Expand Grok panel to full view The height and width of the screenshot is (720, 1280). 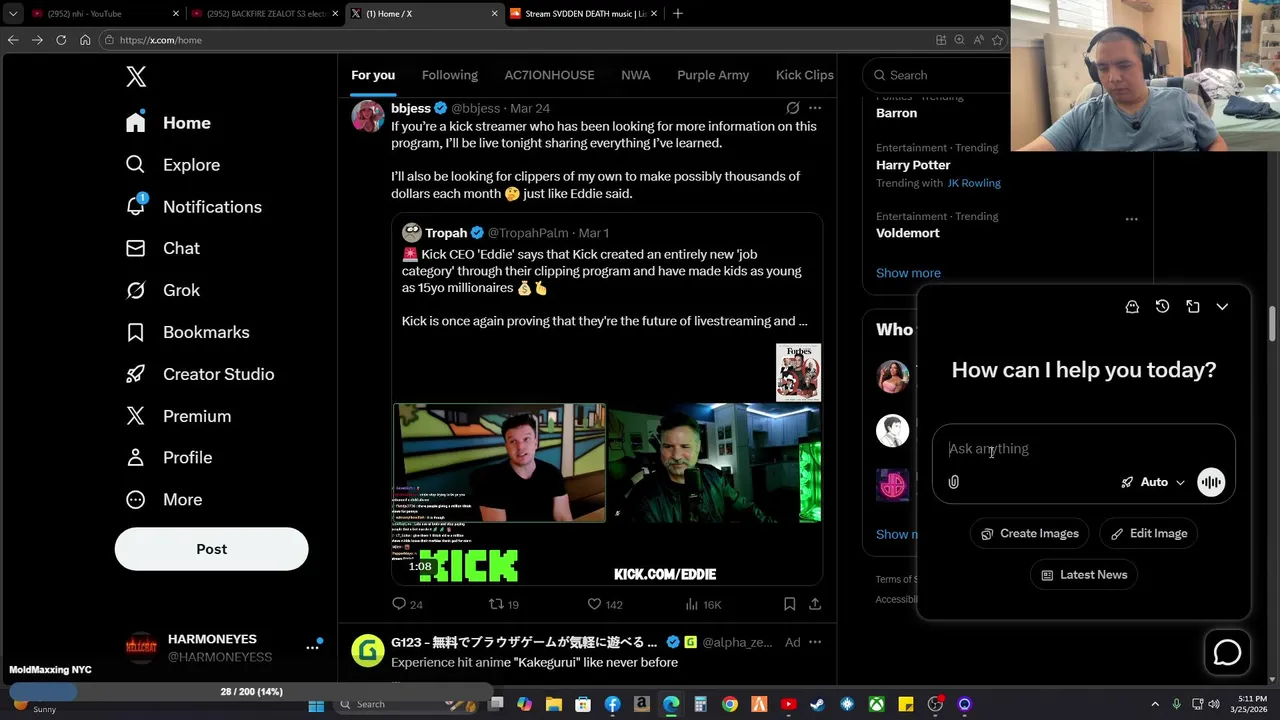pyautogui.click(x=1193, y=307)
